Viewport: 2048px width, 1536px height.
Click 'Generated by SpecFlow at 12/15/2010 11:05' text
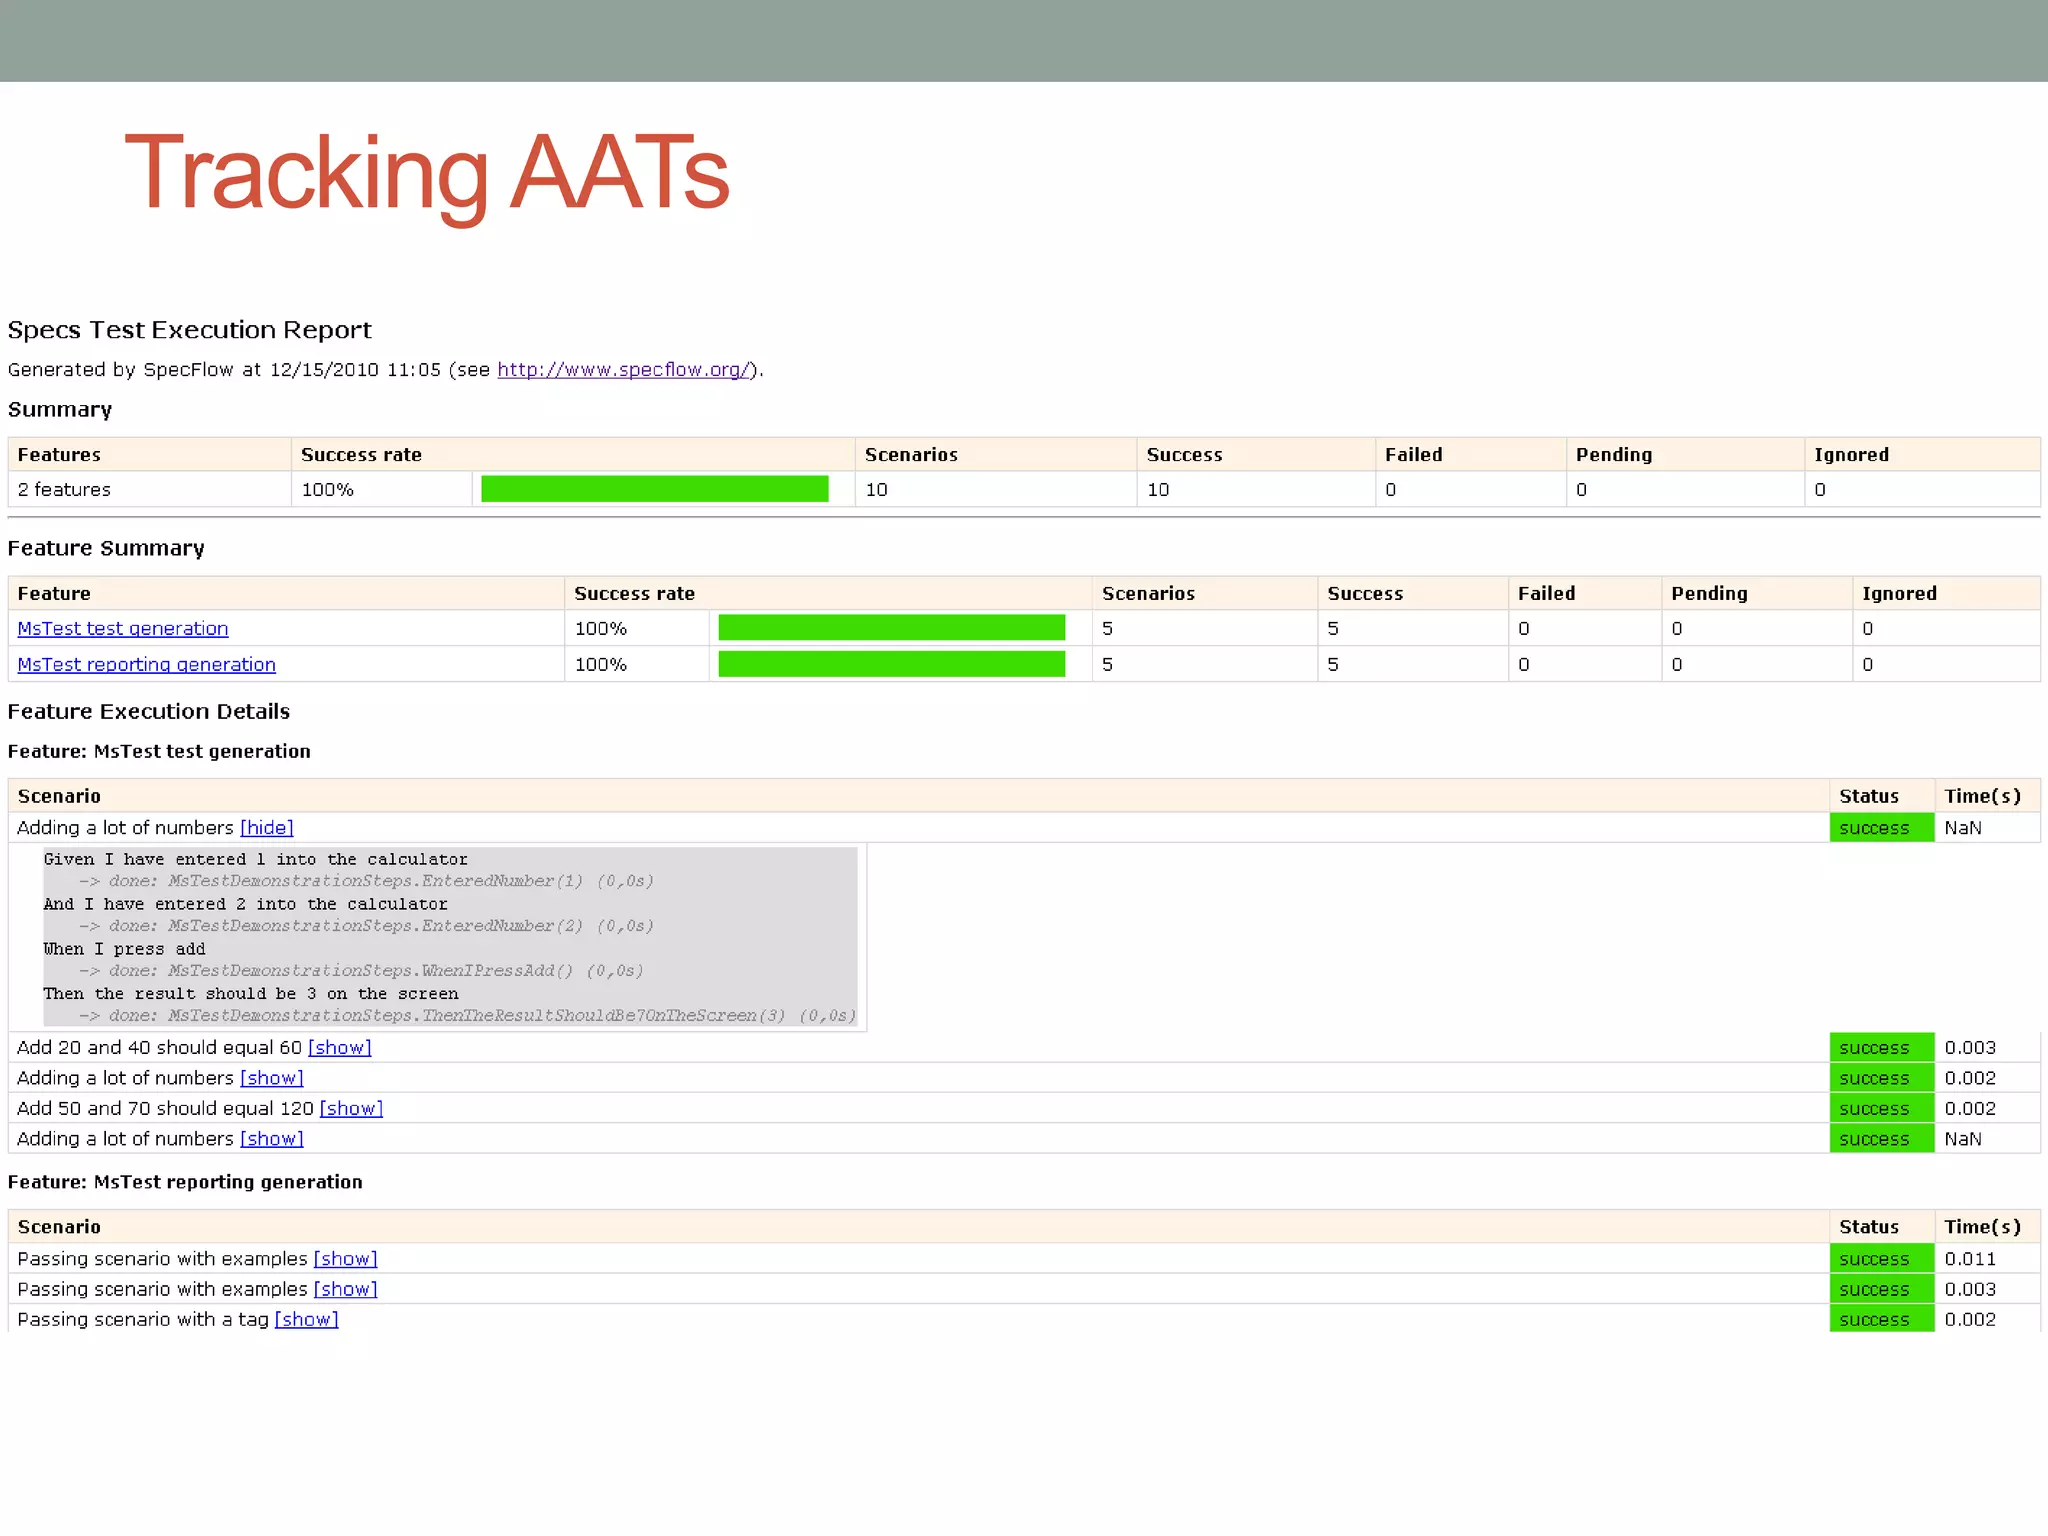(224, 370)
